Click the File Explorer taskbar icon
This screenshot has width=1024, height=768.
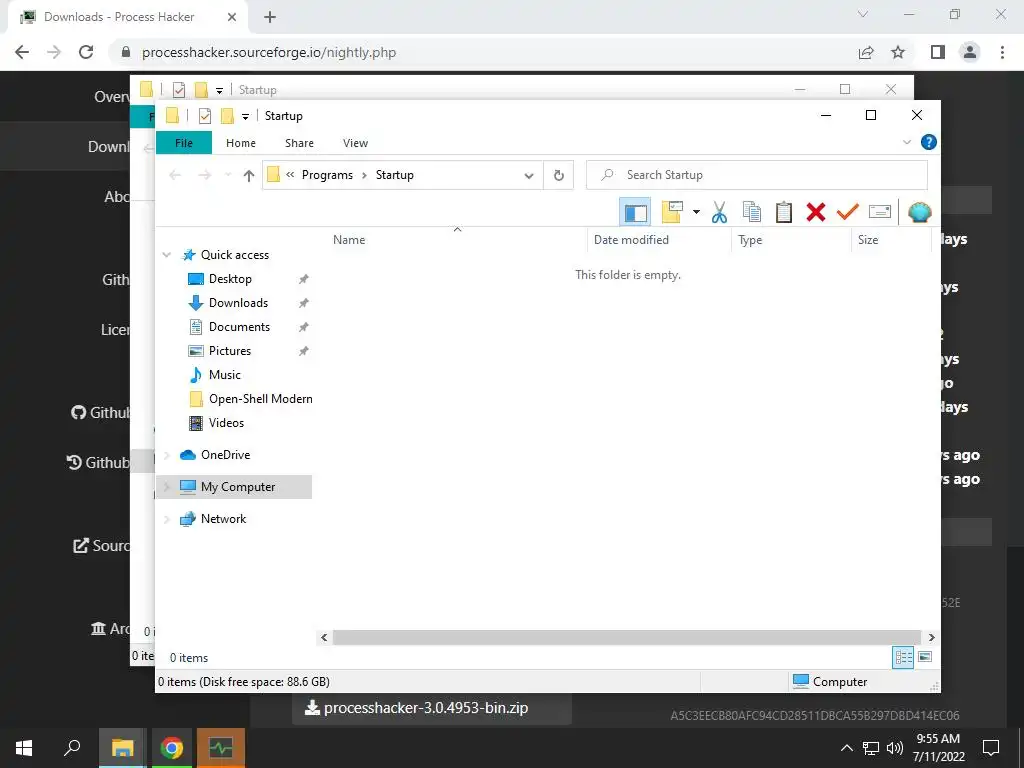tap(122, 748)
